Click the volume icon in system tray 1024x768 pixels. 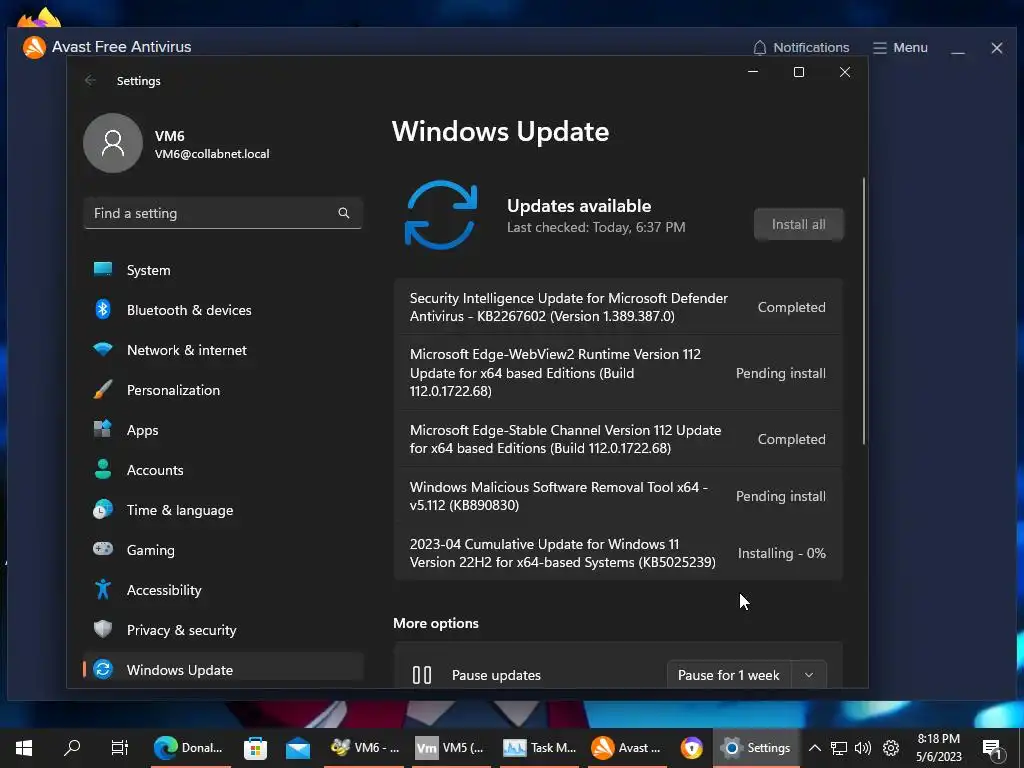[x=863, y=748]
